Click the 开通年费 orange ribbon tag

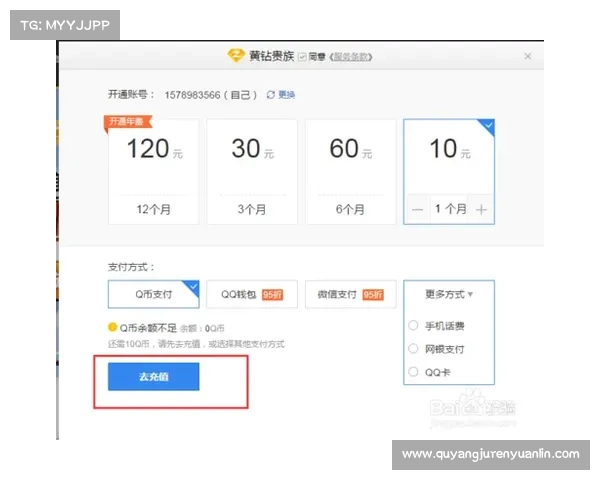tap(128, 122)
